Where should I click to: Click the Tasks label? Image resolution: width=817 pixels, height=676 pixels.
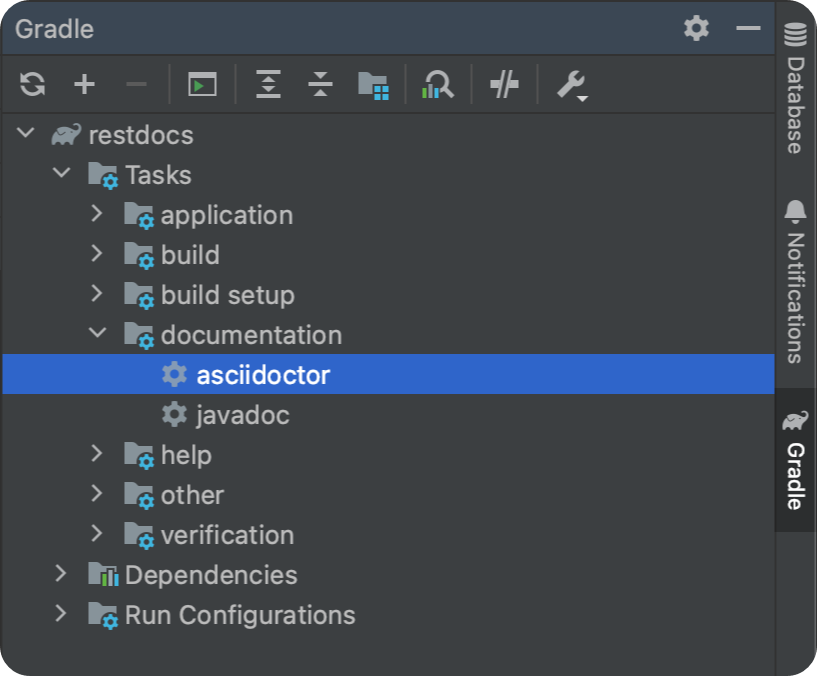tap(158, 175)
